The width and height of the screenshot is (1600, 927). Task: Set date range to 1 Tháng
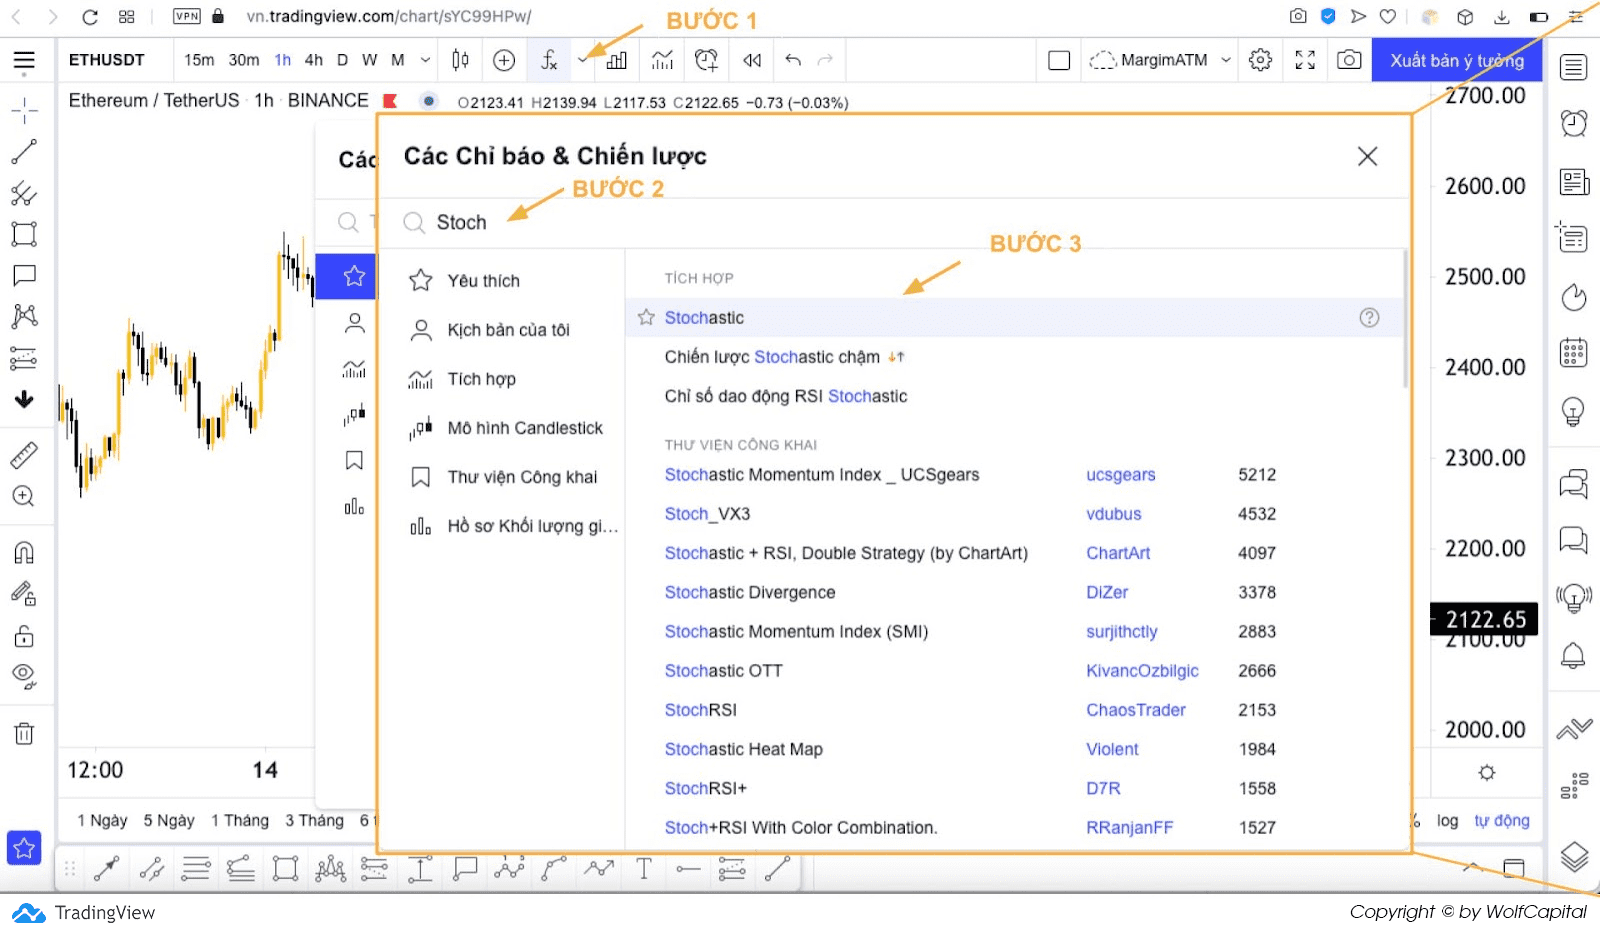click(240, 820)
